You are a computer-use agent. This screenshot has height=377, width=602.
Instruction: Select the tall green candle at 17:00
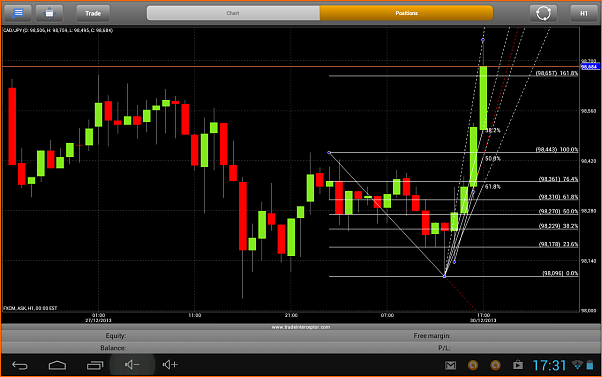pyautogui.click(x=483, y=98)
